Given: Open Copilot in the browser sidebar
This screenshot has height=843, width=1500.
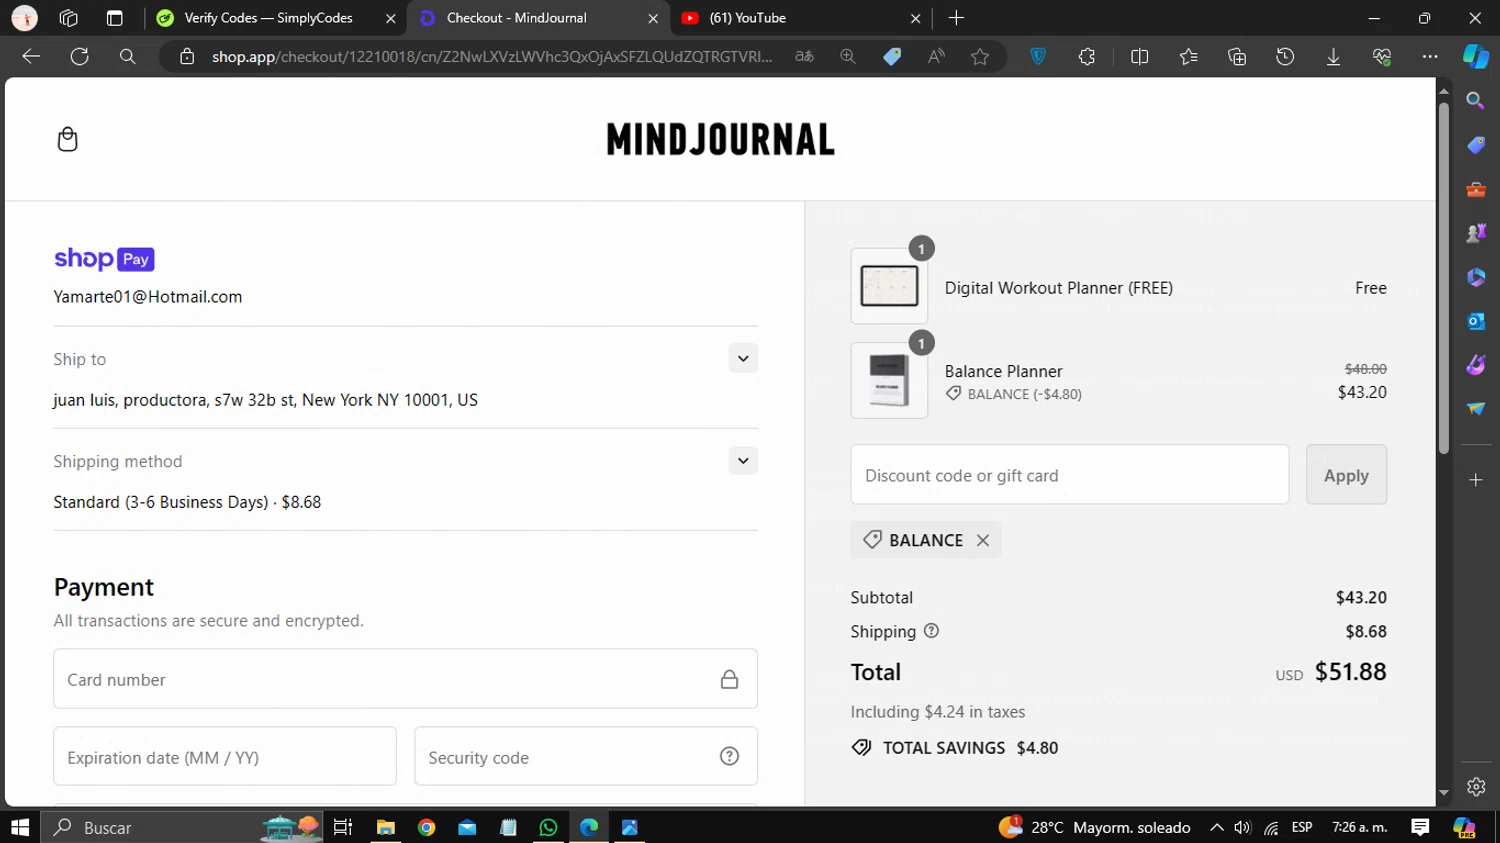Looking at the screenshot, I should click(x=1476, y=57).
